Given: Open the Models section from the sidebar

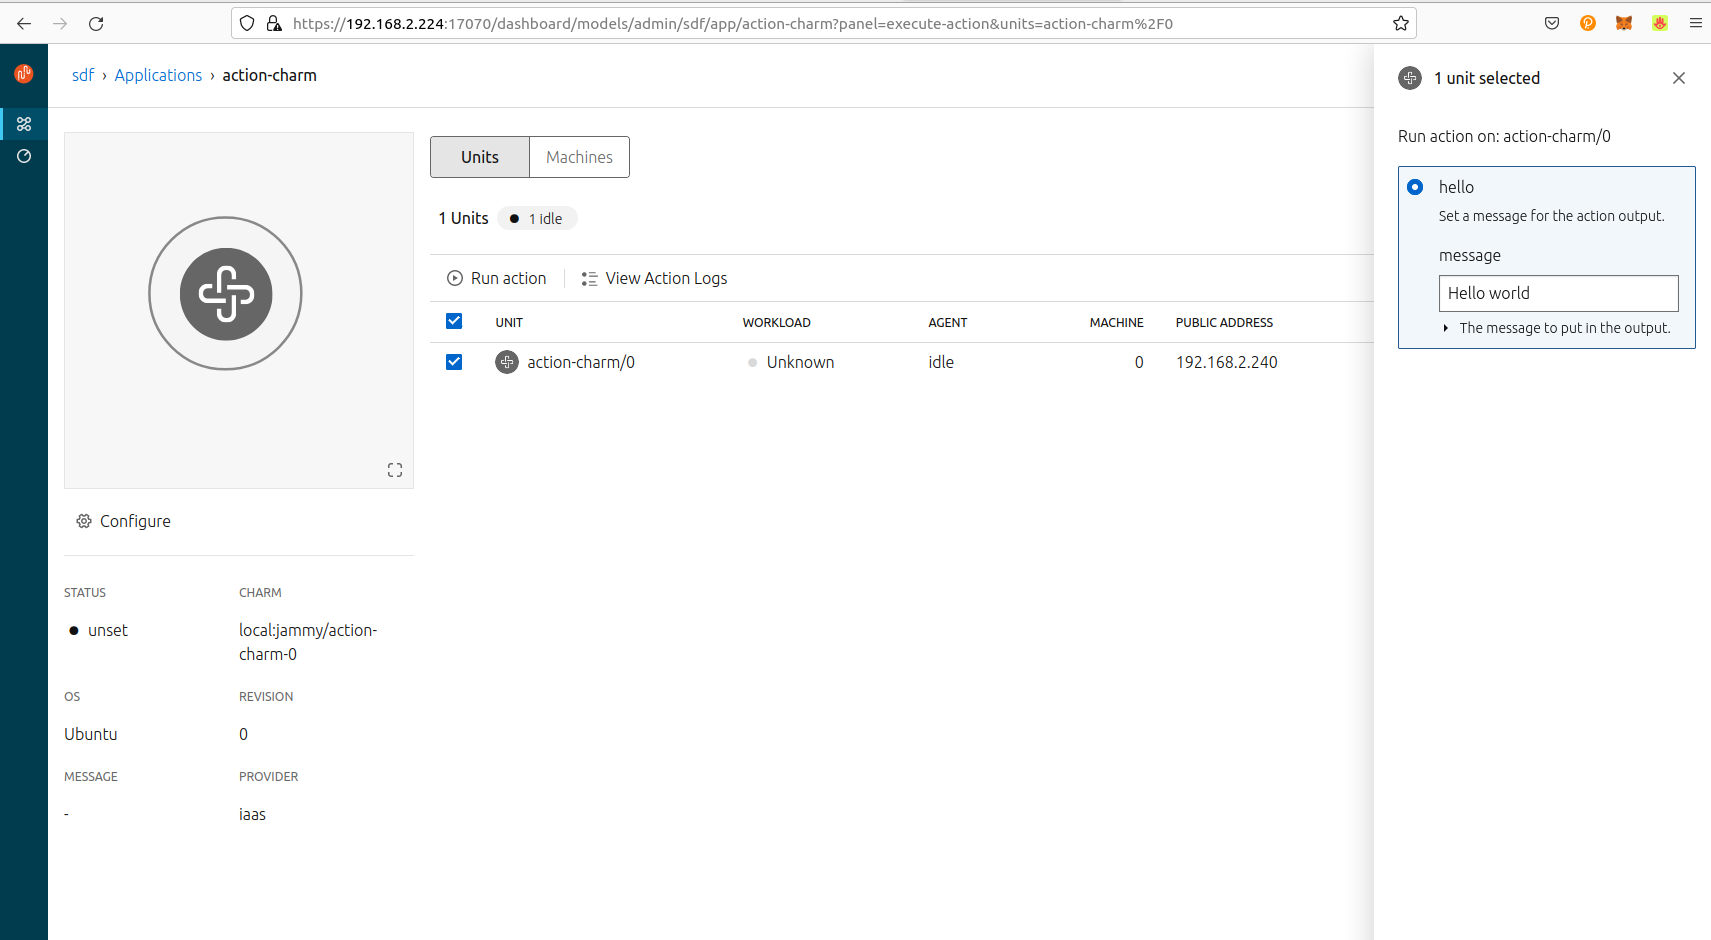Looking at the screenshot, I should coord(23,124).
